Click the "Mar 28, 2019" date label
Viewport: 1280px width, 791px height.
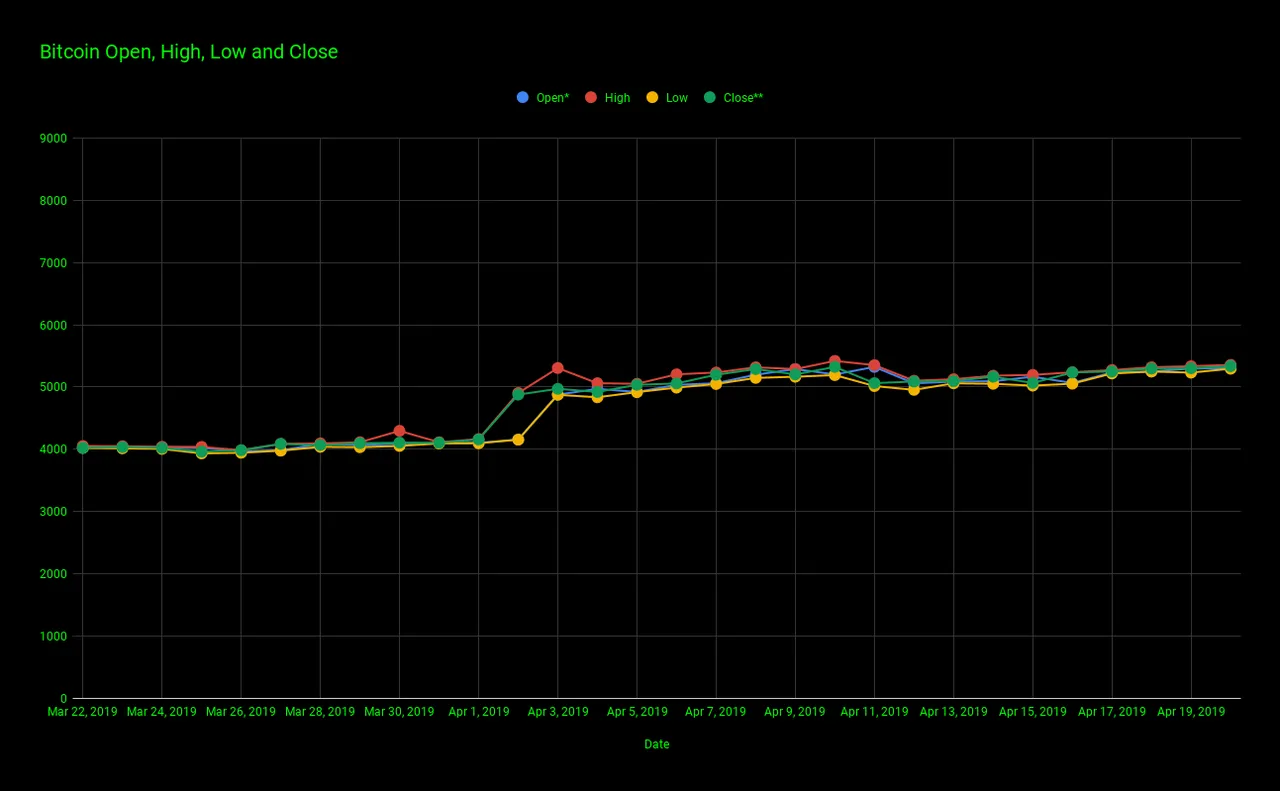[320, 712]
